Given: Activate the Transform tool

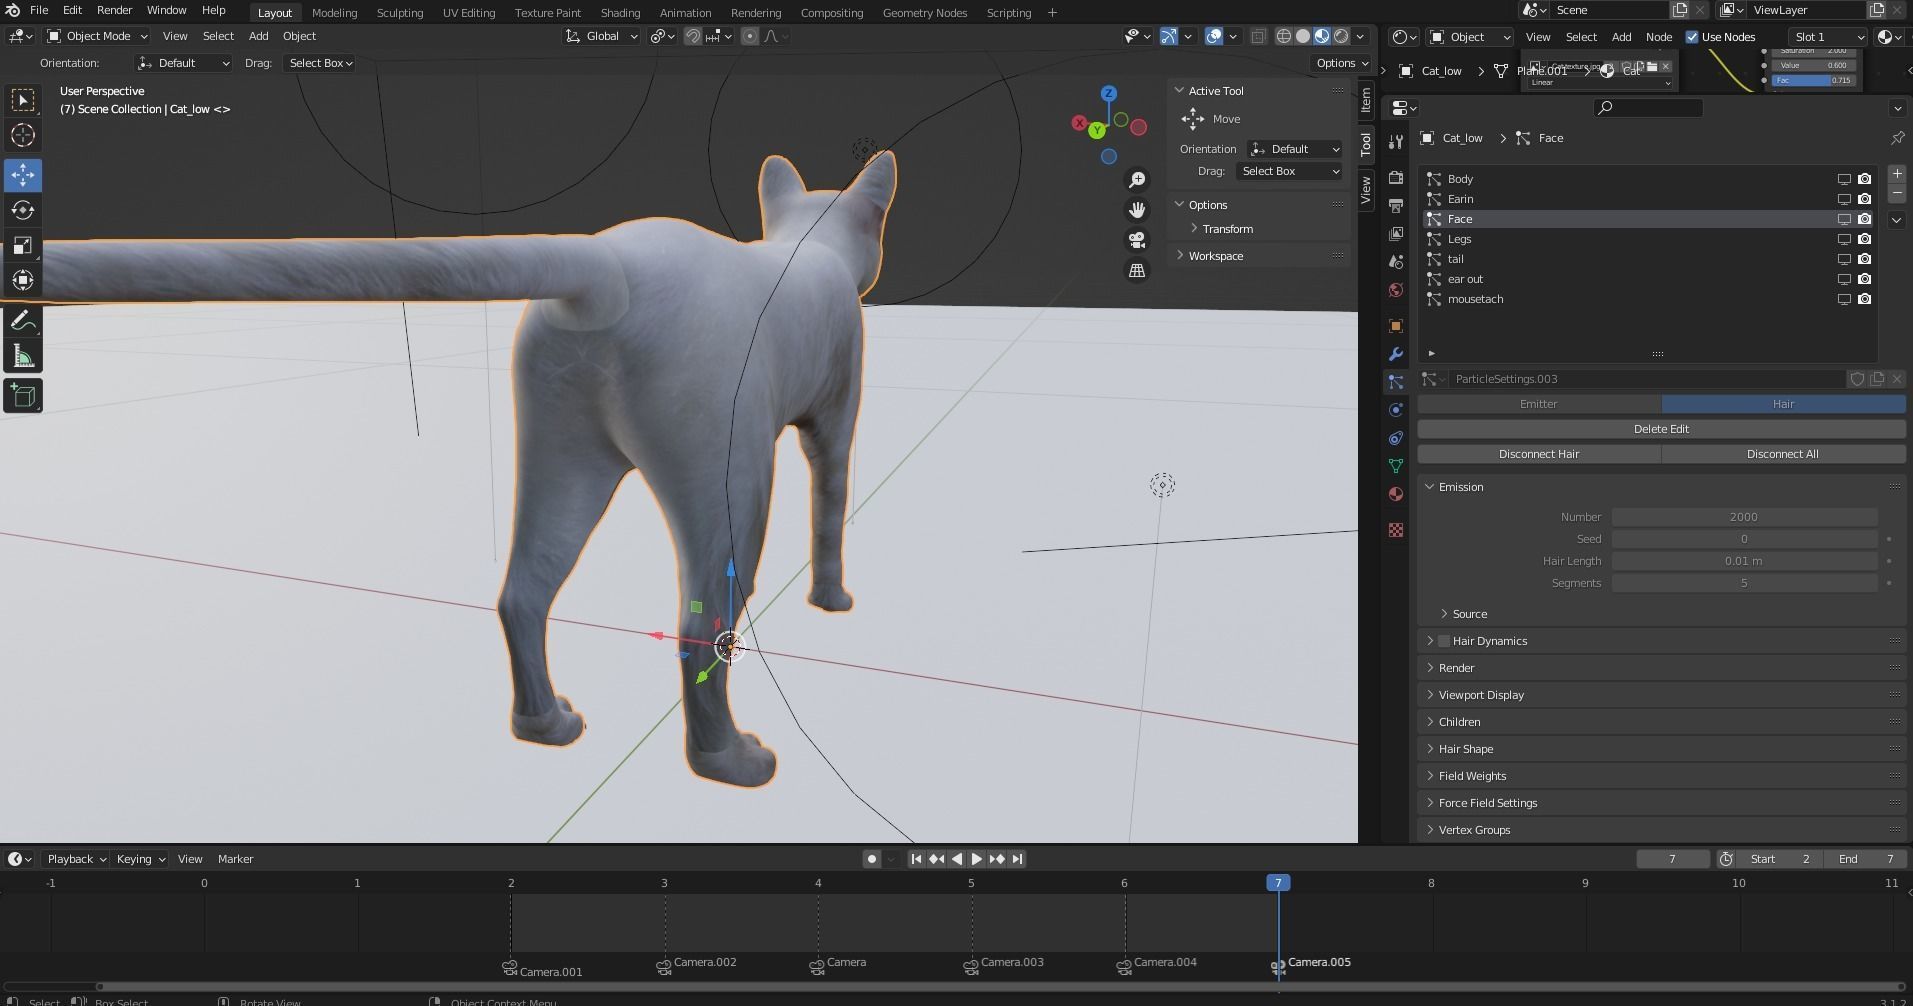Looking at the screenshot, I should (22, 280).
